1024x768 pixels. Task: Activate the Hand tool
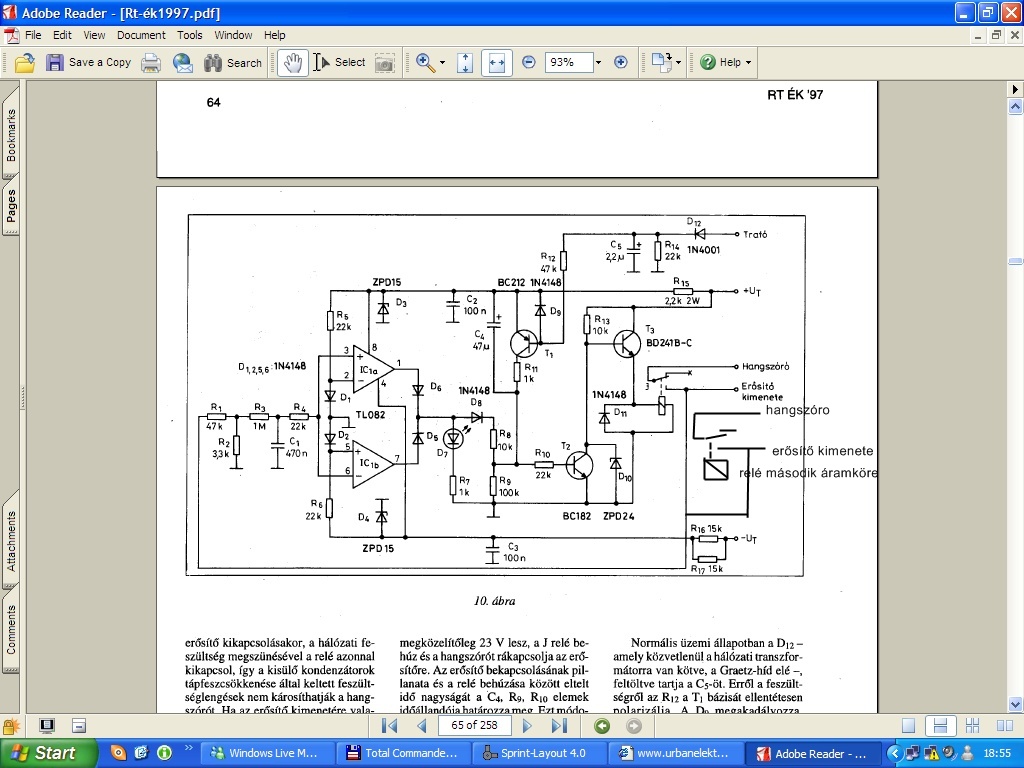293,63
